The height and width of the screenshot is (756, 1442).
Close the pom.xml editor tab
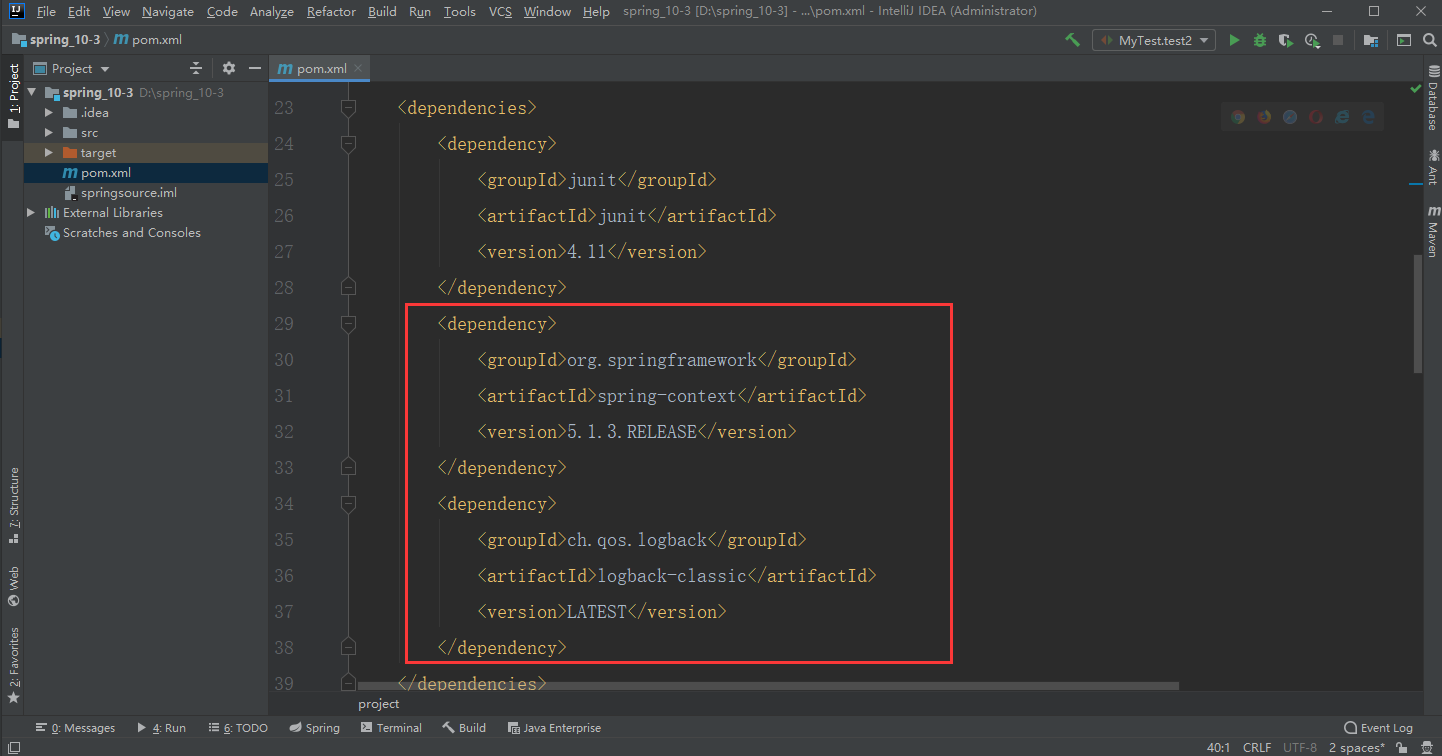pos(359,69)
